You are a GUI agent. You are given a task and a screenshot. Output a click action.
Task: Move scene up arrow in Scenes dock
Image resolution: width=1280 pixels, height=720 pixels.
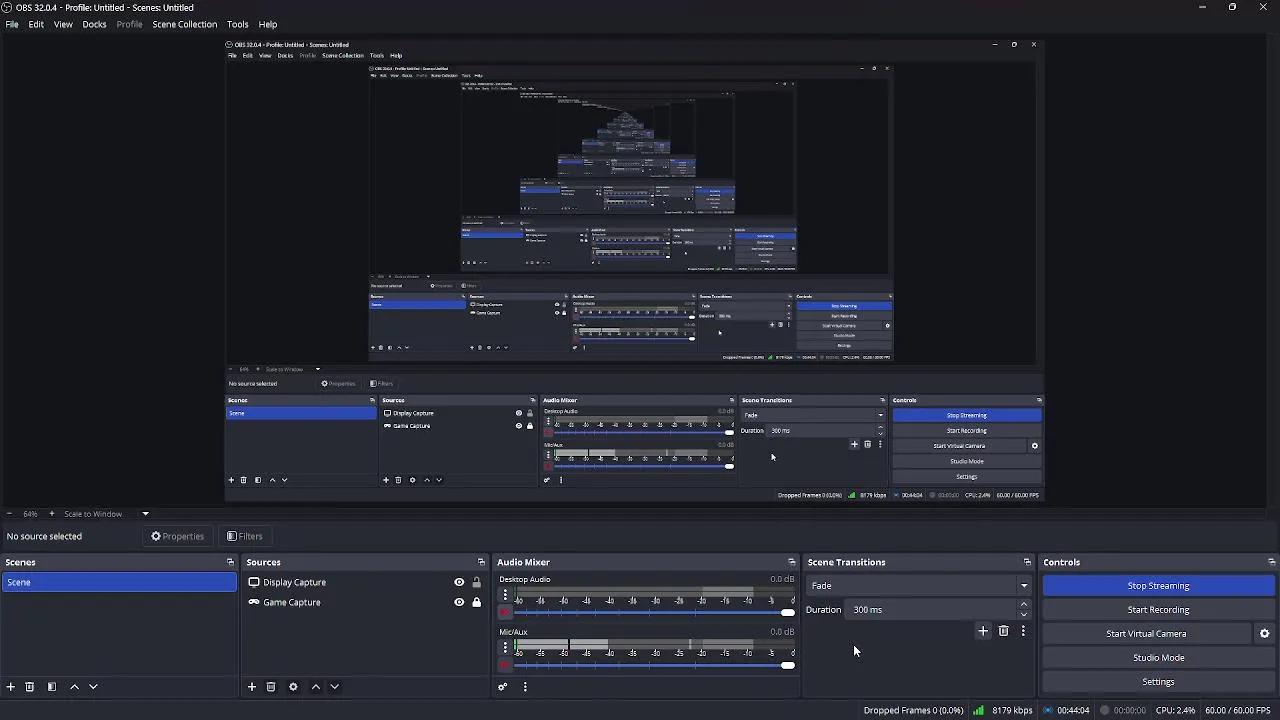(x=74, y=687)
